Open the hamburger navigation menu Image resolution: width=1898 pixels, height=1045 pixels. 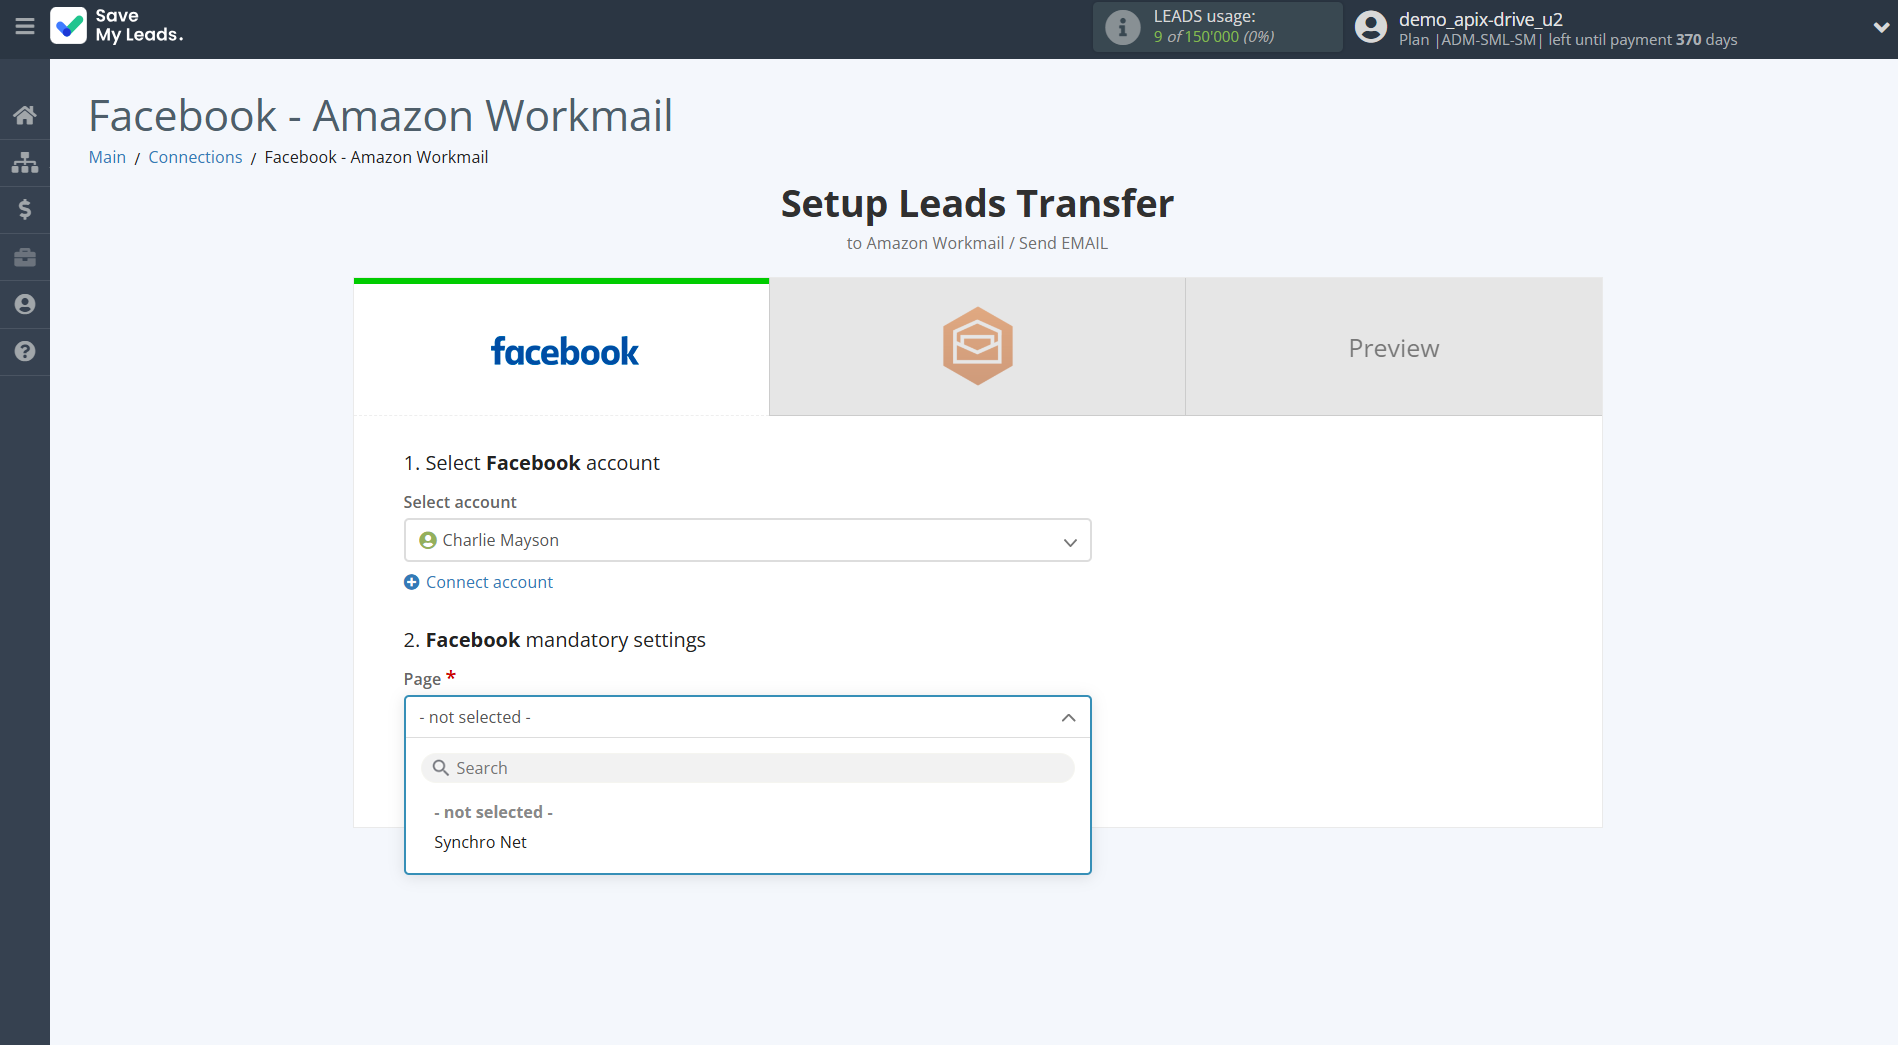[x=25, y=27]
